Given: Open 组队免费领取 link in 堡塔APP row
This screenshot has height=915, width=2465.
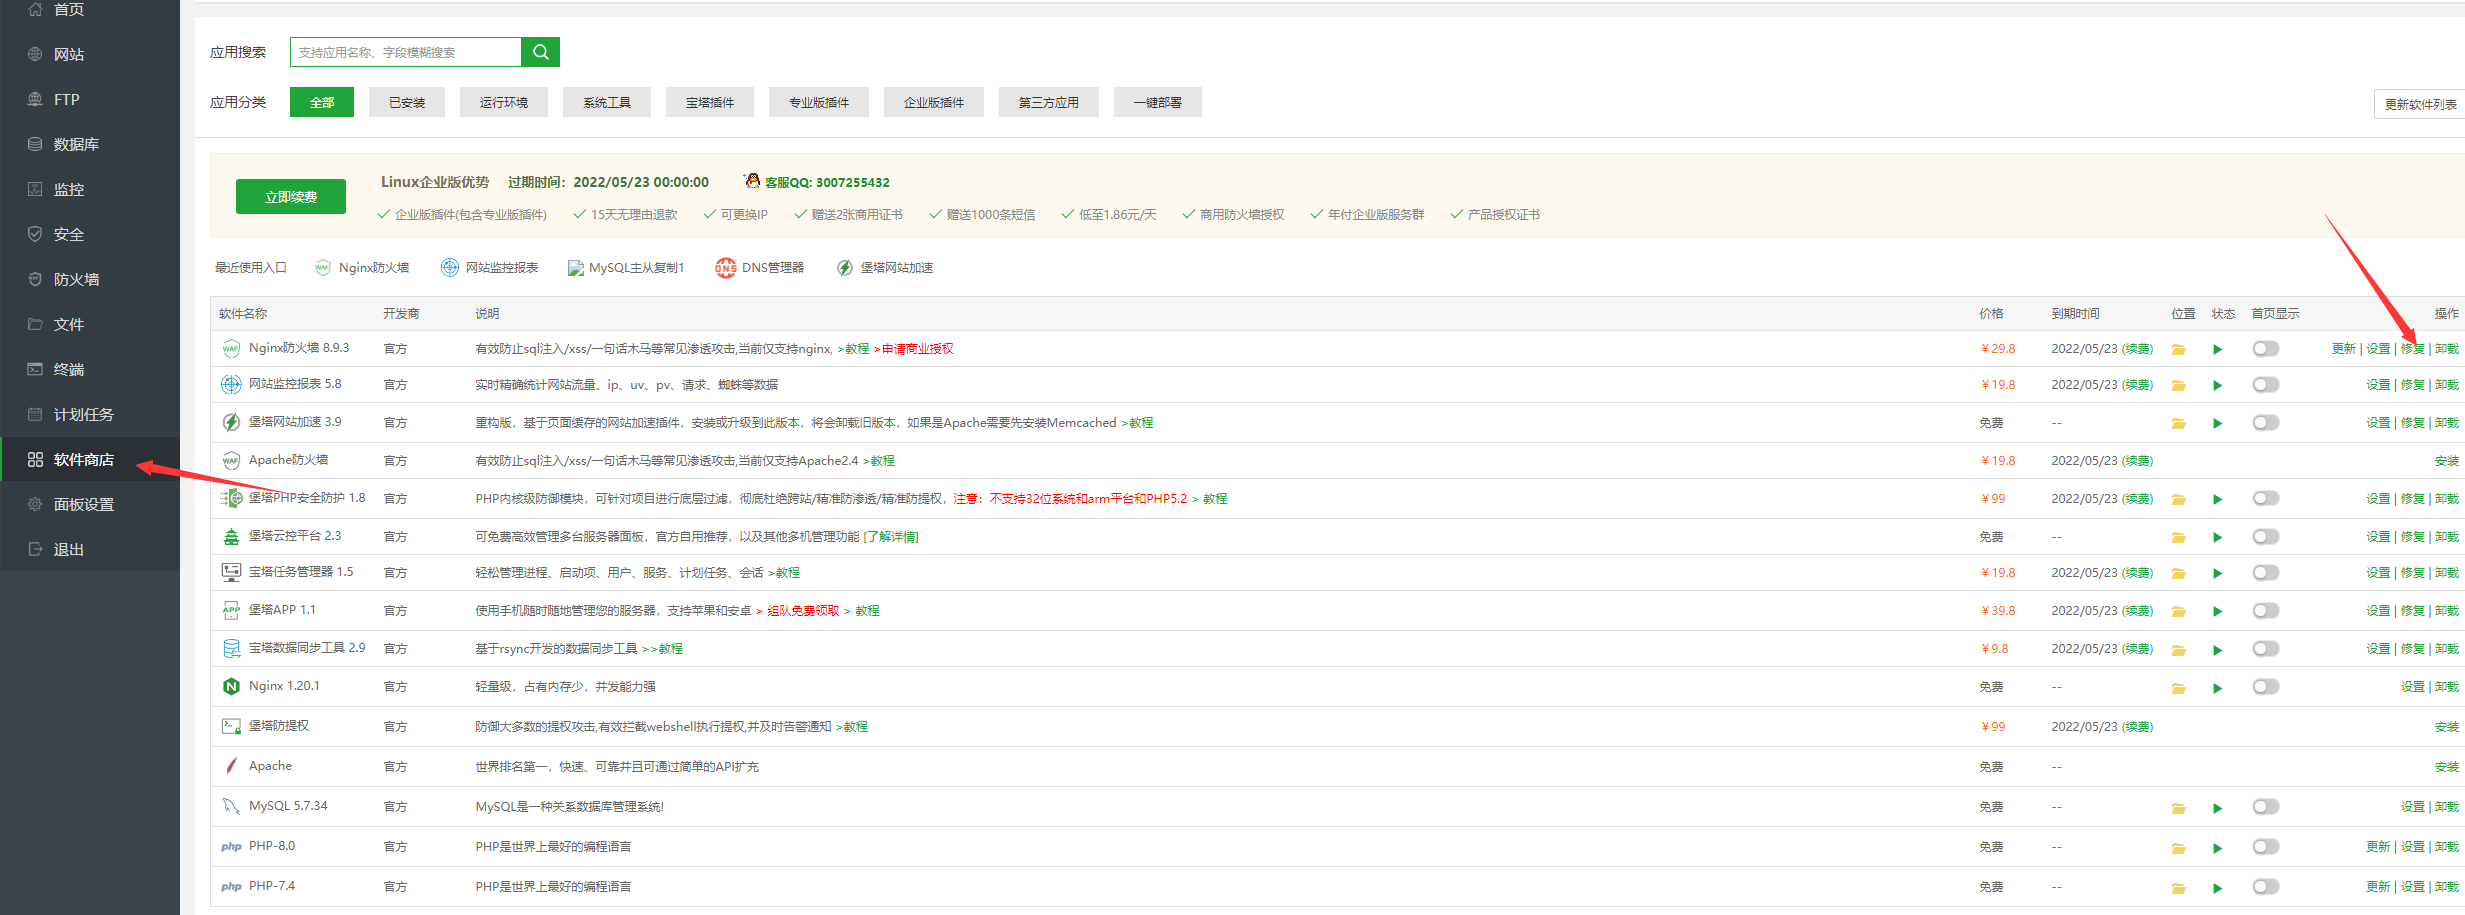Looking at the screenshot, I should pyautogui.click(x=803, y=611).
